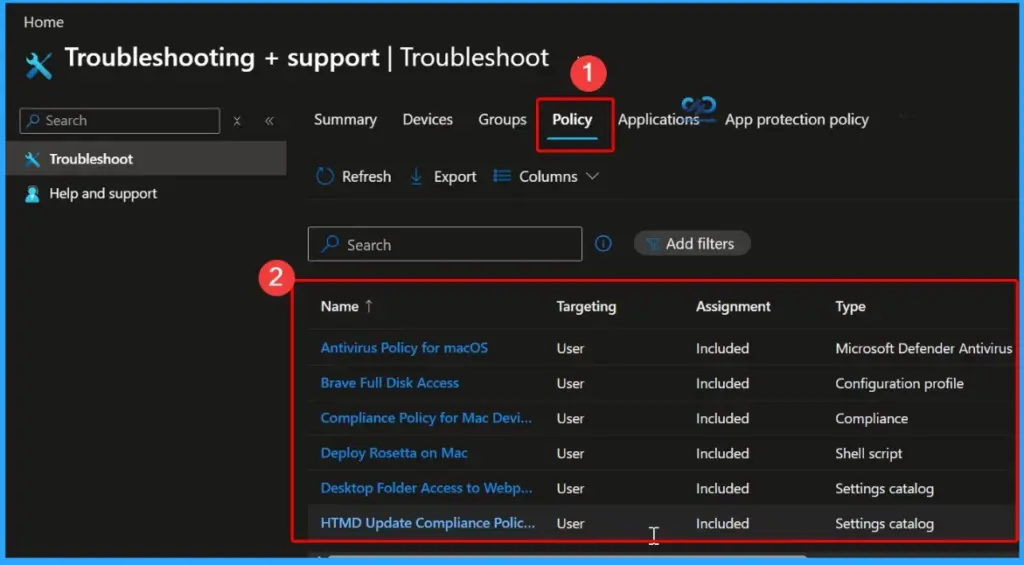
Task: Click the Refresh circular arrow icon
Action: coord(325,176)
